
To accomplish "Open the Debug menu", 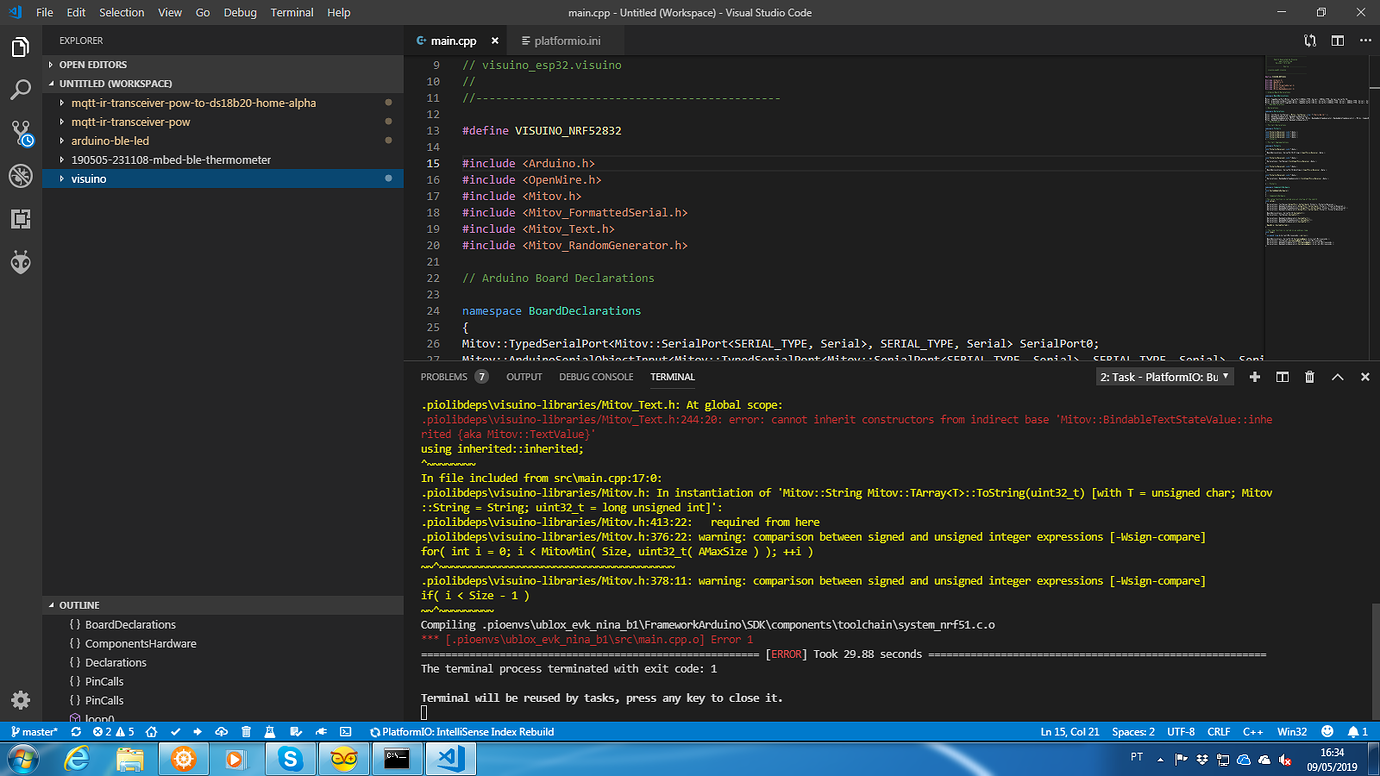I will pyautogui.click(x=240, y=12).
